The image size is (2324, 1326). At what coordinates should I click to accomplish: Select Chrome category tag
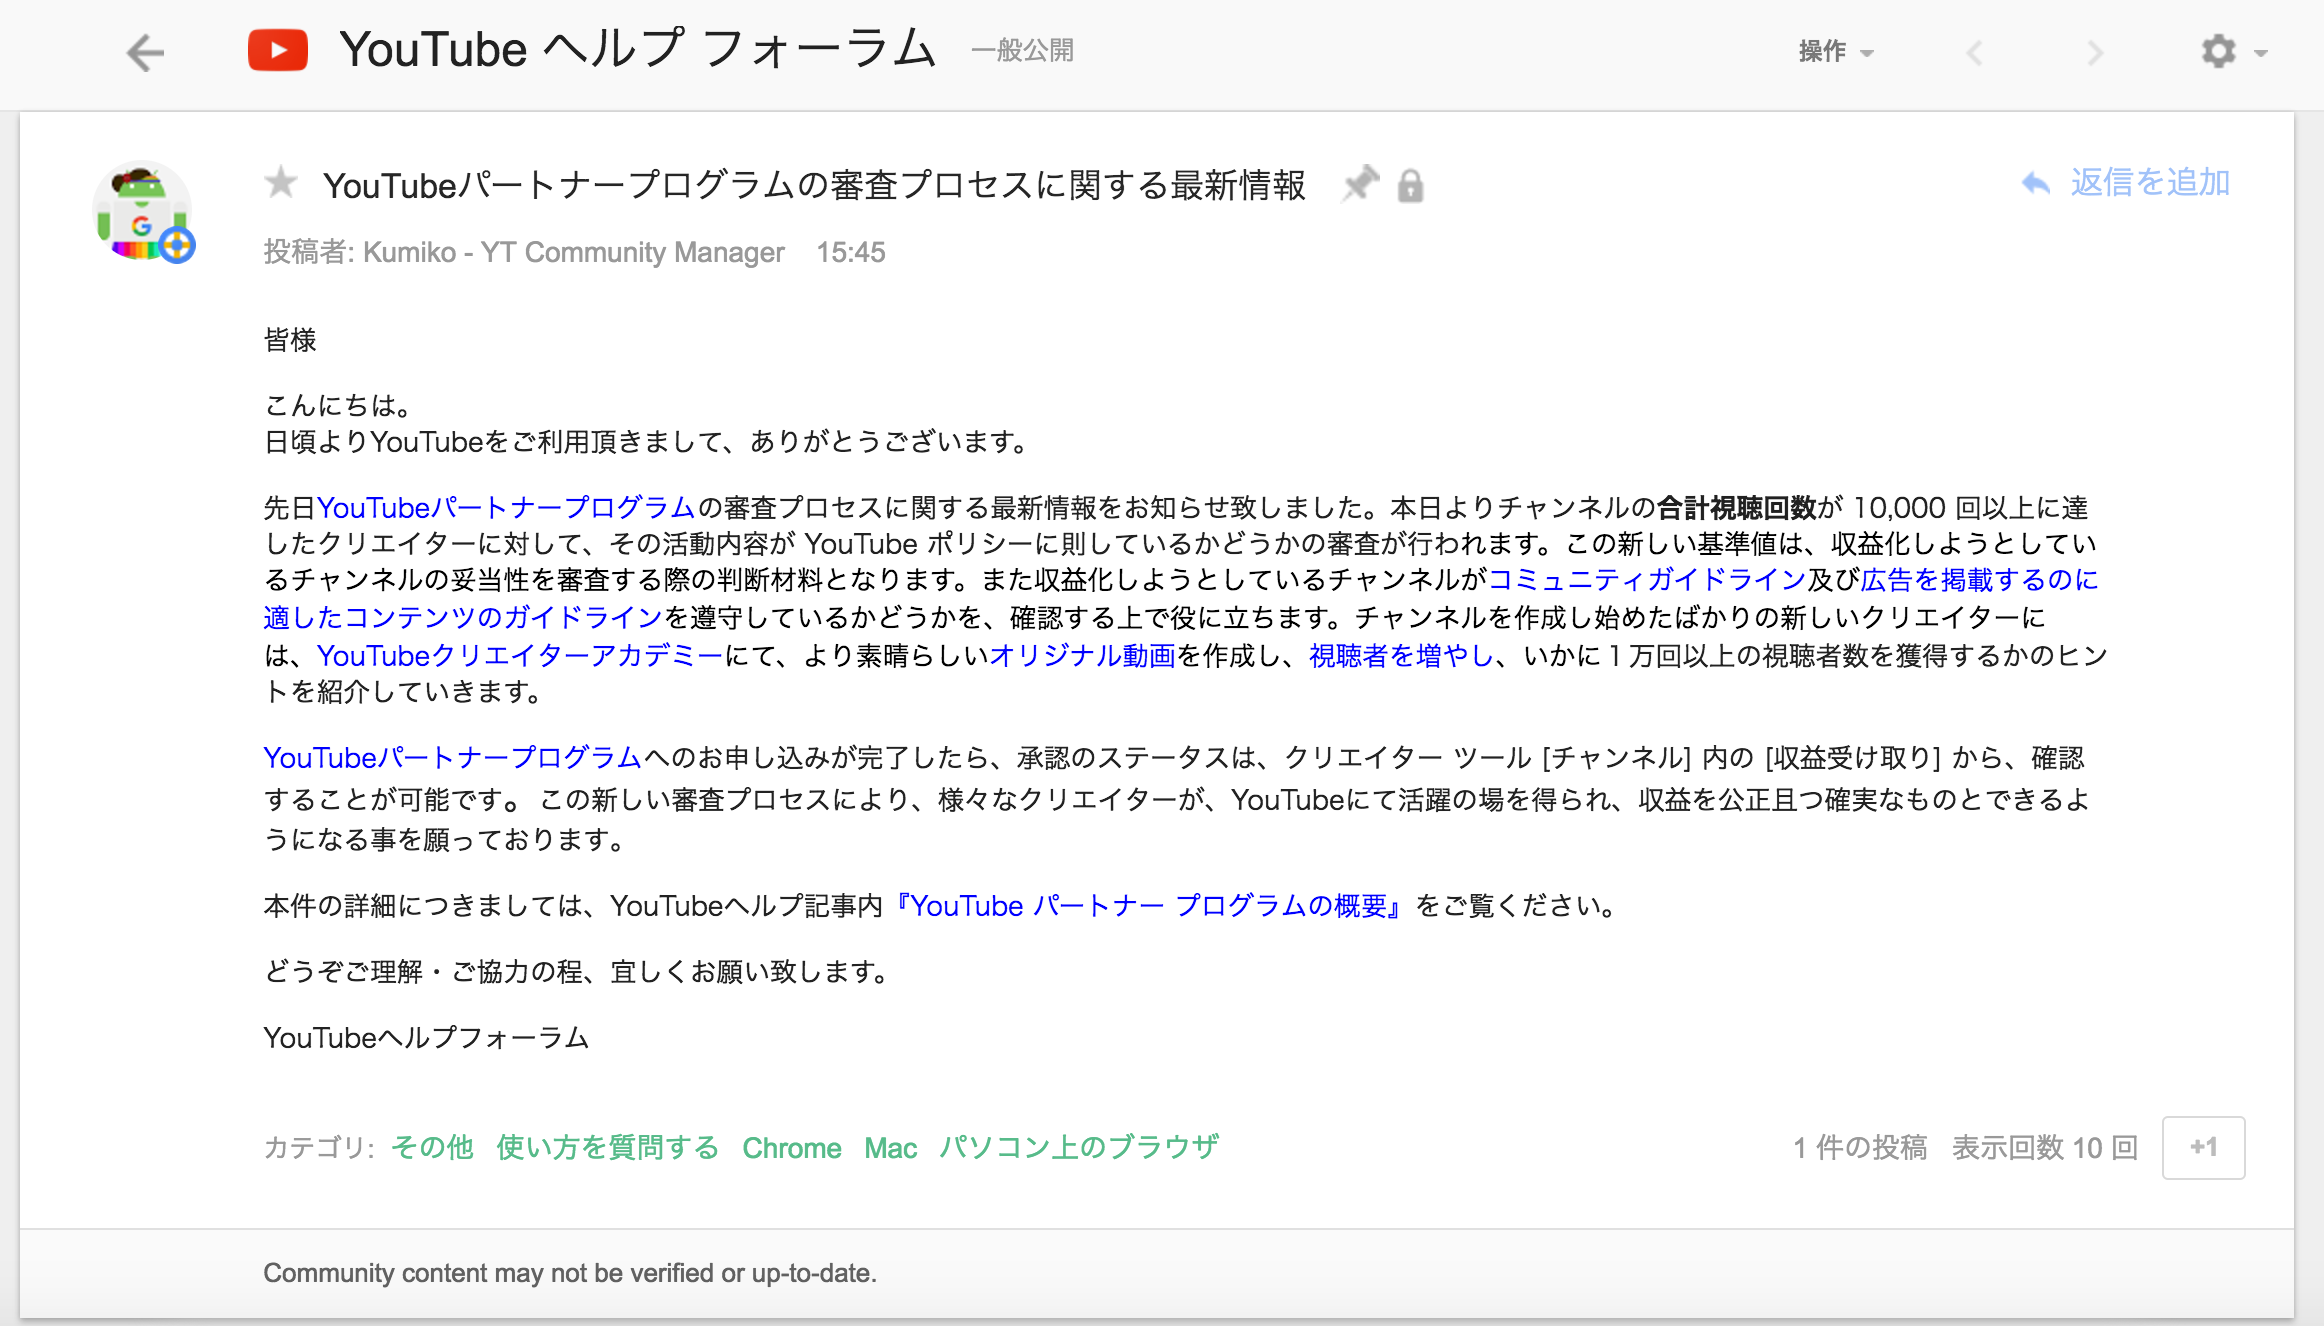tap(791, 1147)
